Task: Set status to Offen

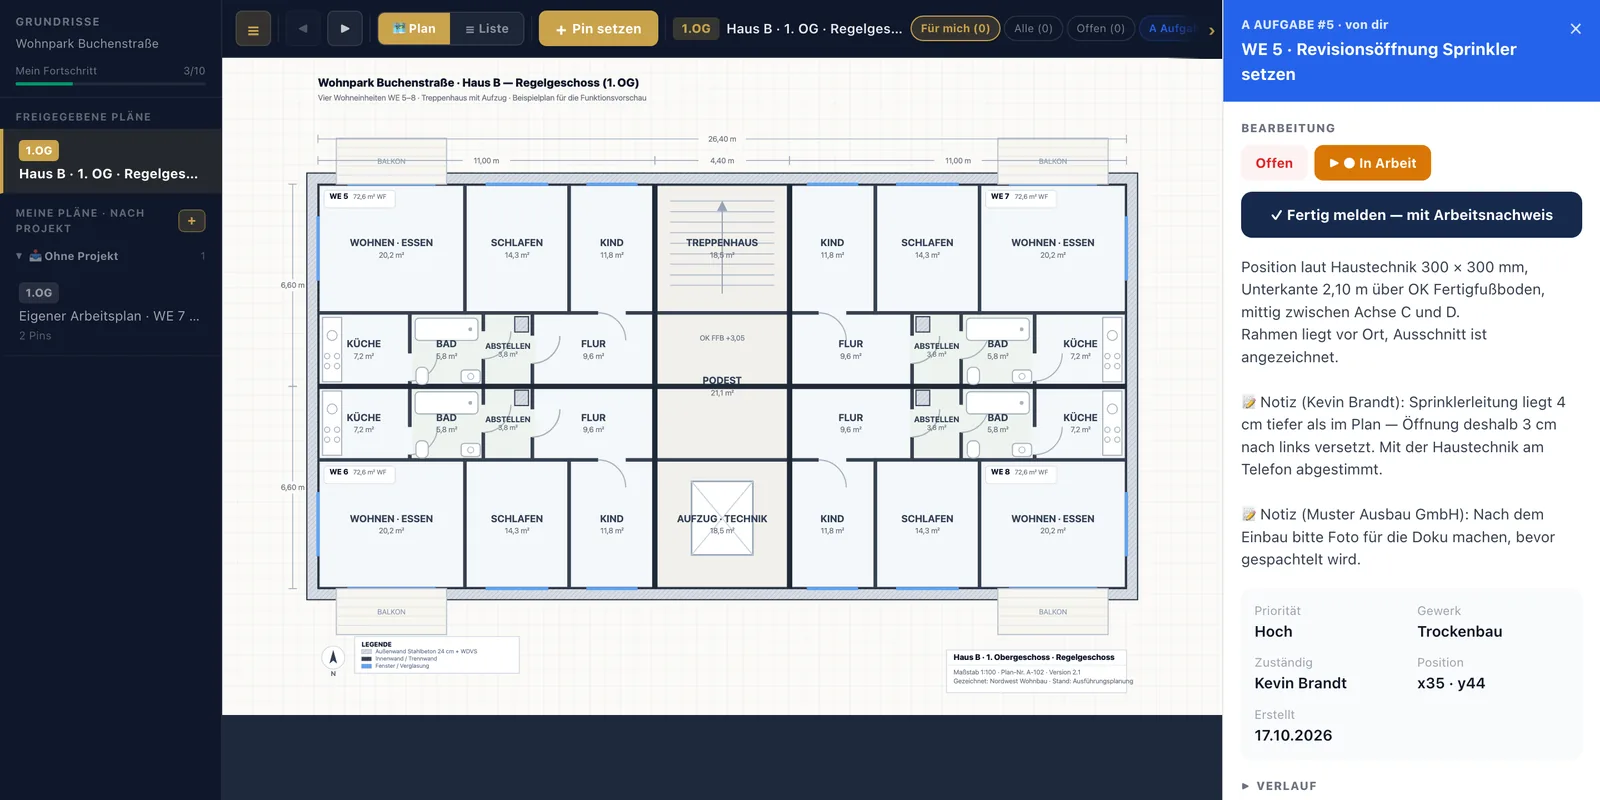Action: 1274,163
